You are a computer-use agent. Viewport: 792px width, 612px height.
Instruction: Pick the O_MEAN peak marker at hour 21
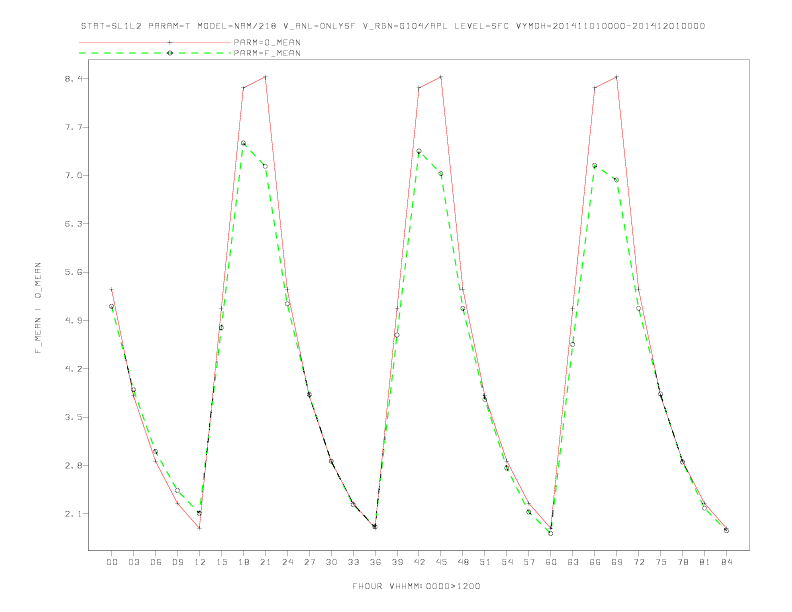[x=265, y=77]
